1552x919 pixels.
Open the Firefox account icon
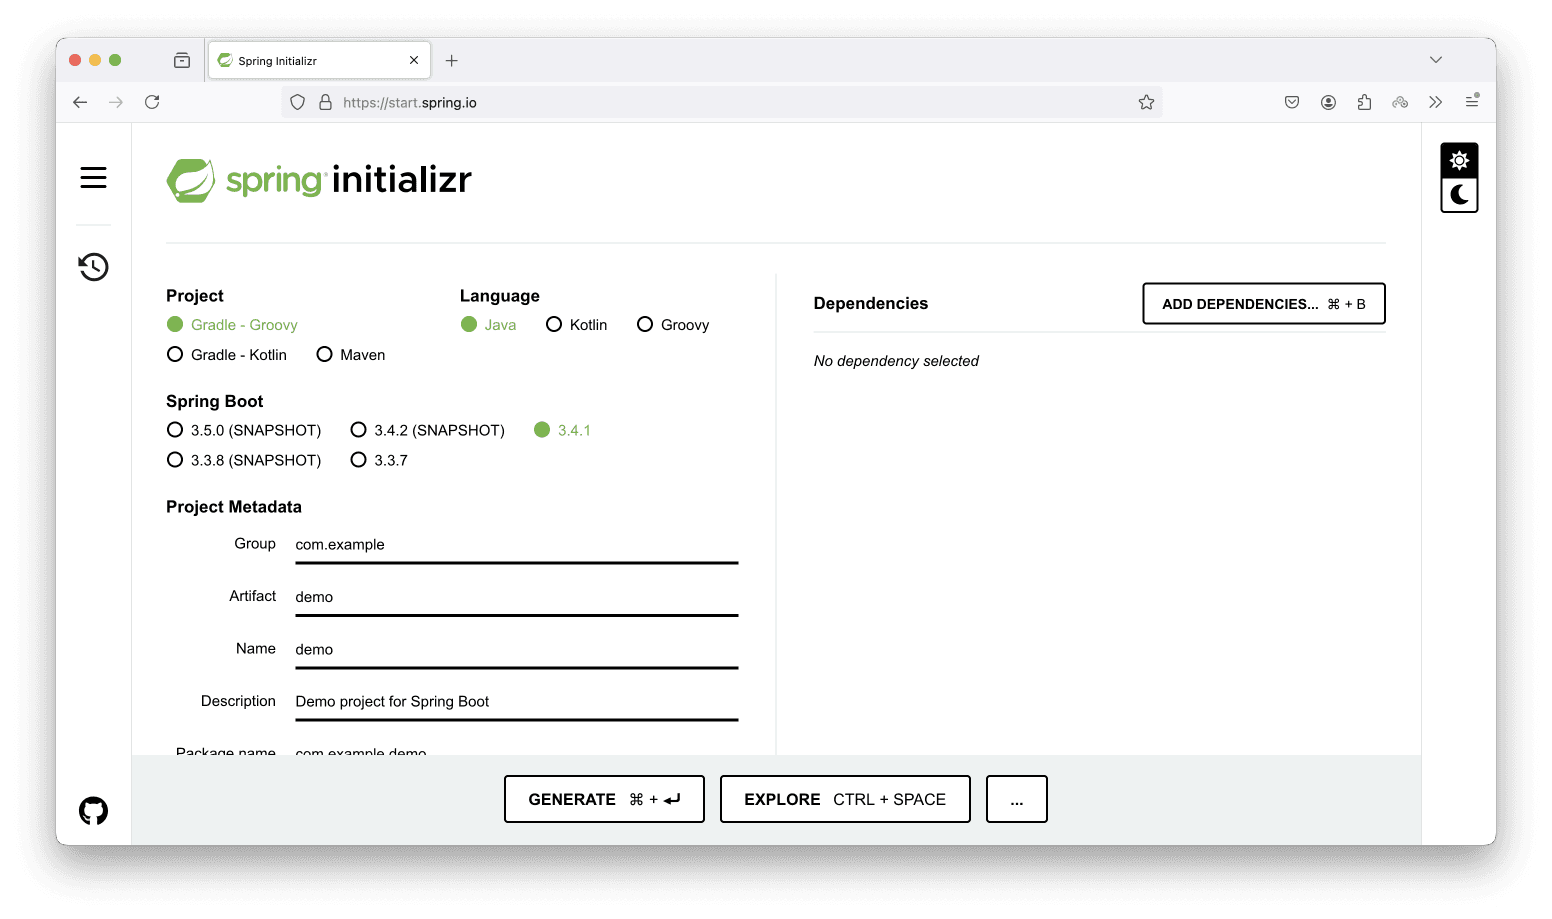pyautogui.click(x=1328, y=102)
